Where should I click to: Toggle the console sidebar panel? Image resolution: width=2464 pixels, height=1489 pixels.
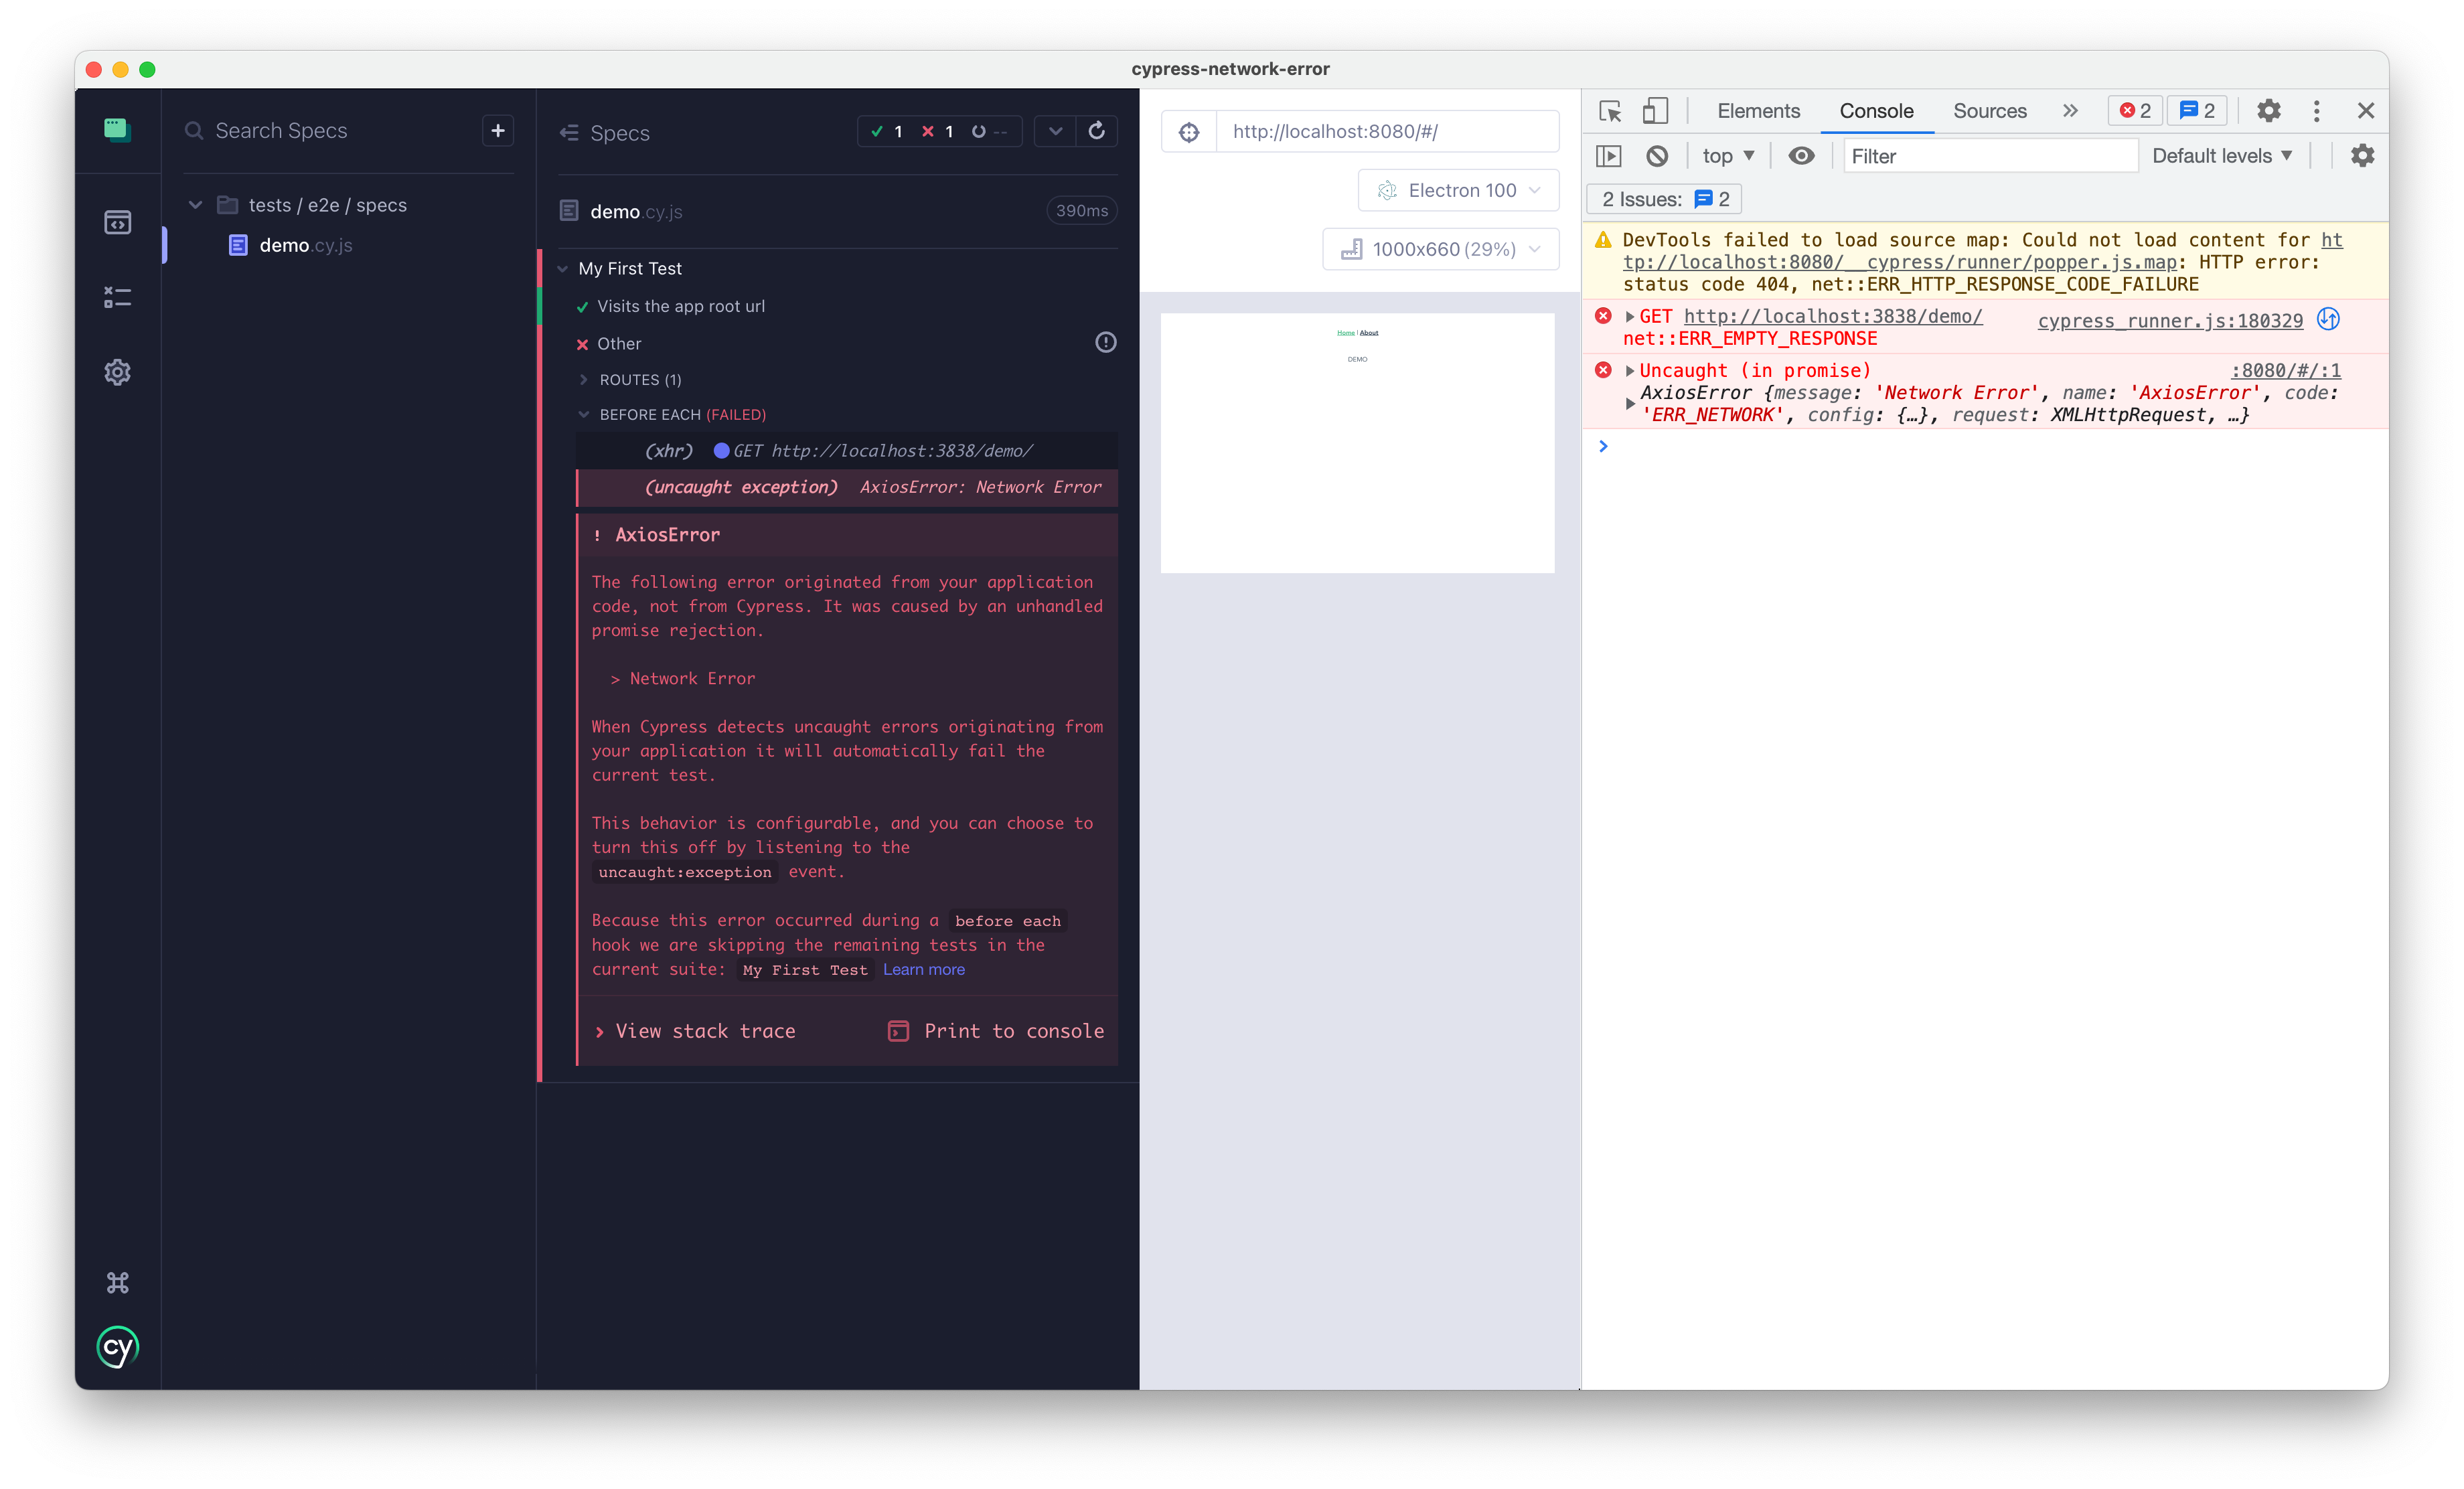[1609, 156]
